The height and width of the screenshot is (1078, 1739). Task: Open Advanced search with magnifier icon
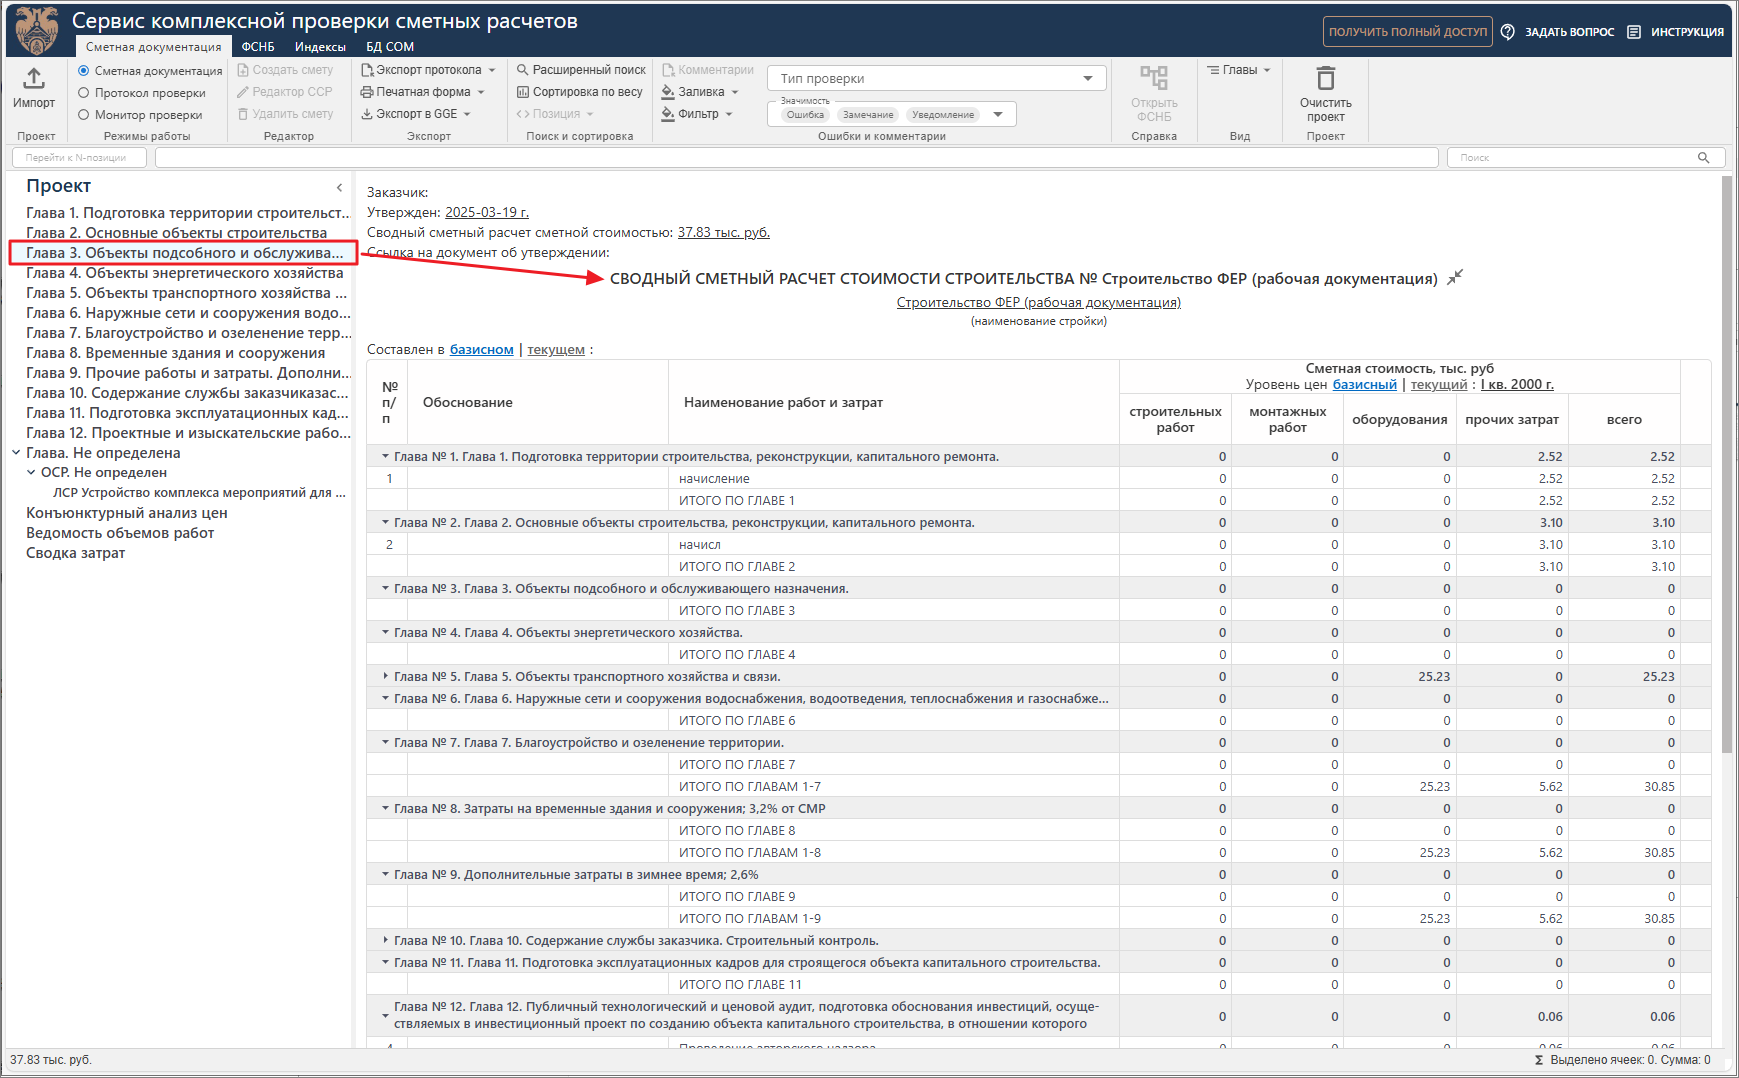coord(522,70)
